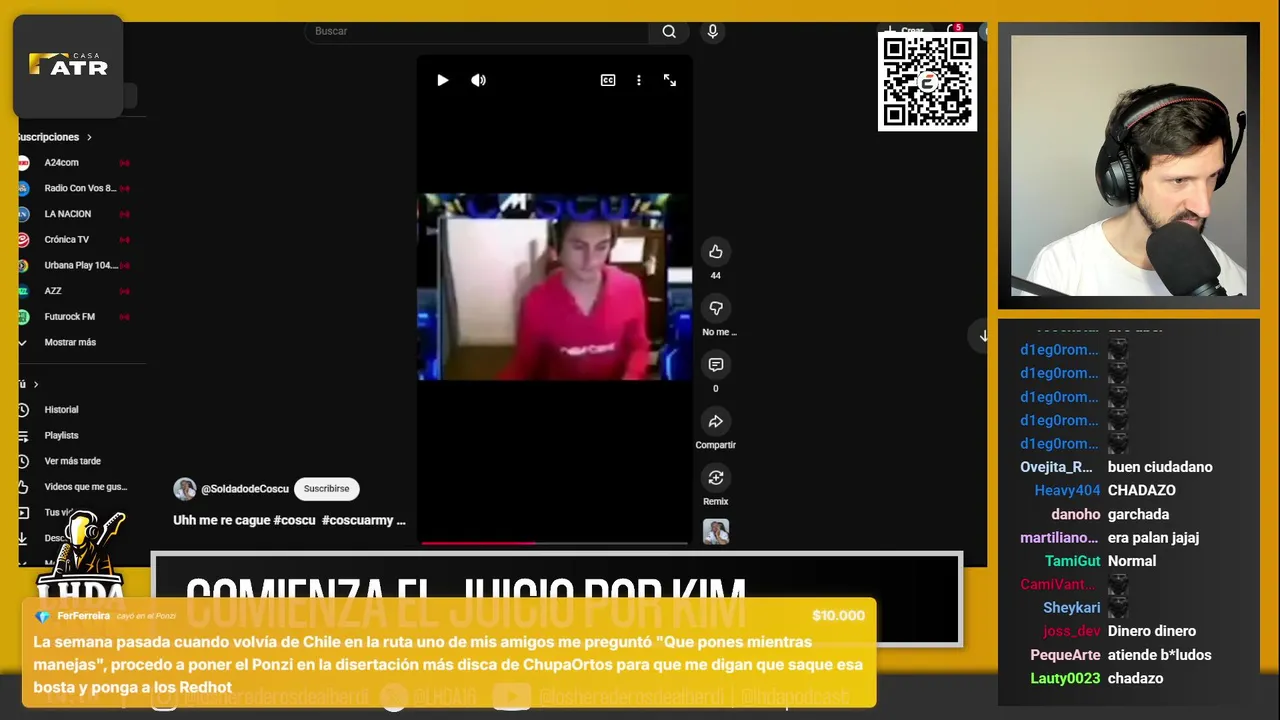Toggle closed captions on the short
The height and width of the screenshot is (720, 1280).
pos(608,80)
